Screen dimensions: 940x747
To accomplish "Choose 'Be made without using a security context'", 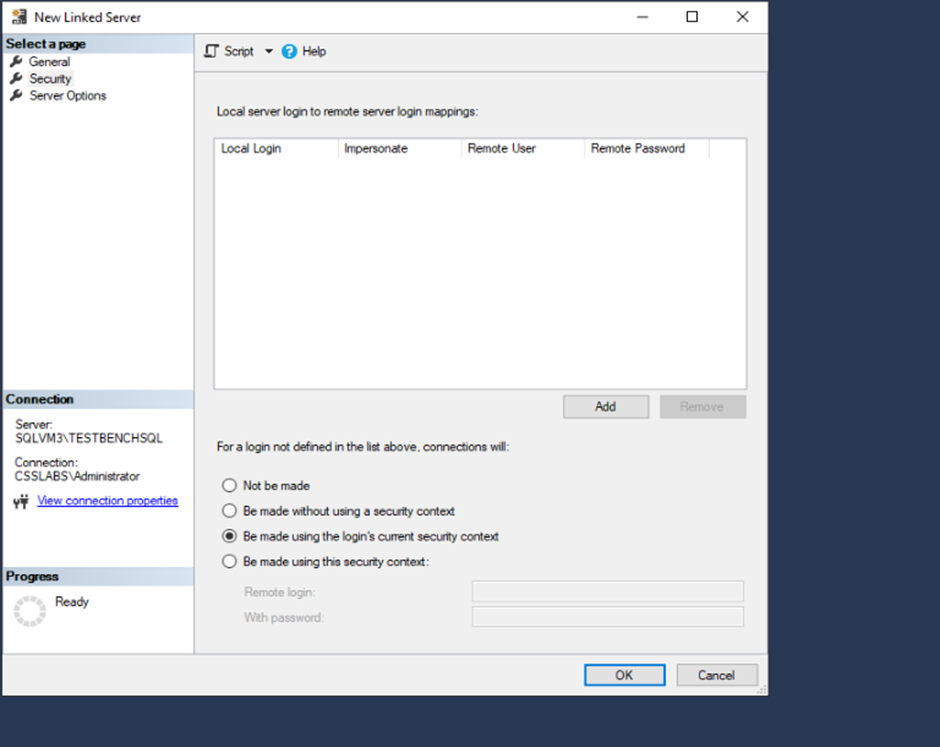I will [x=229, y=511].
